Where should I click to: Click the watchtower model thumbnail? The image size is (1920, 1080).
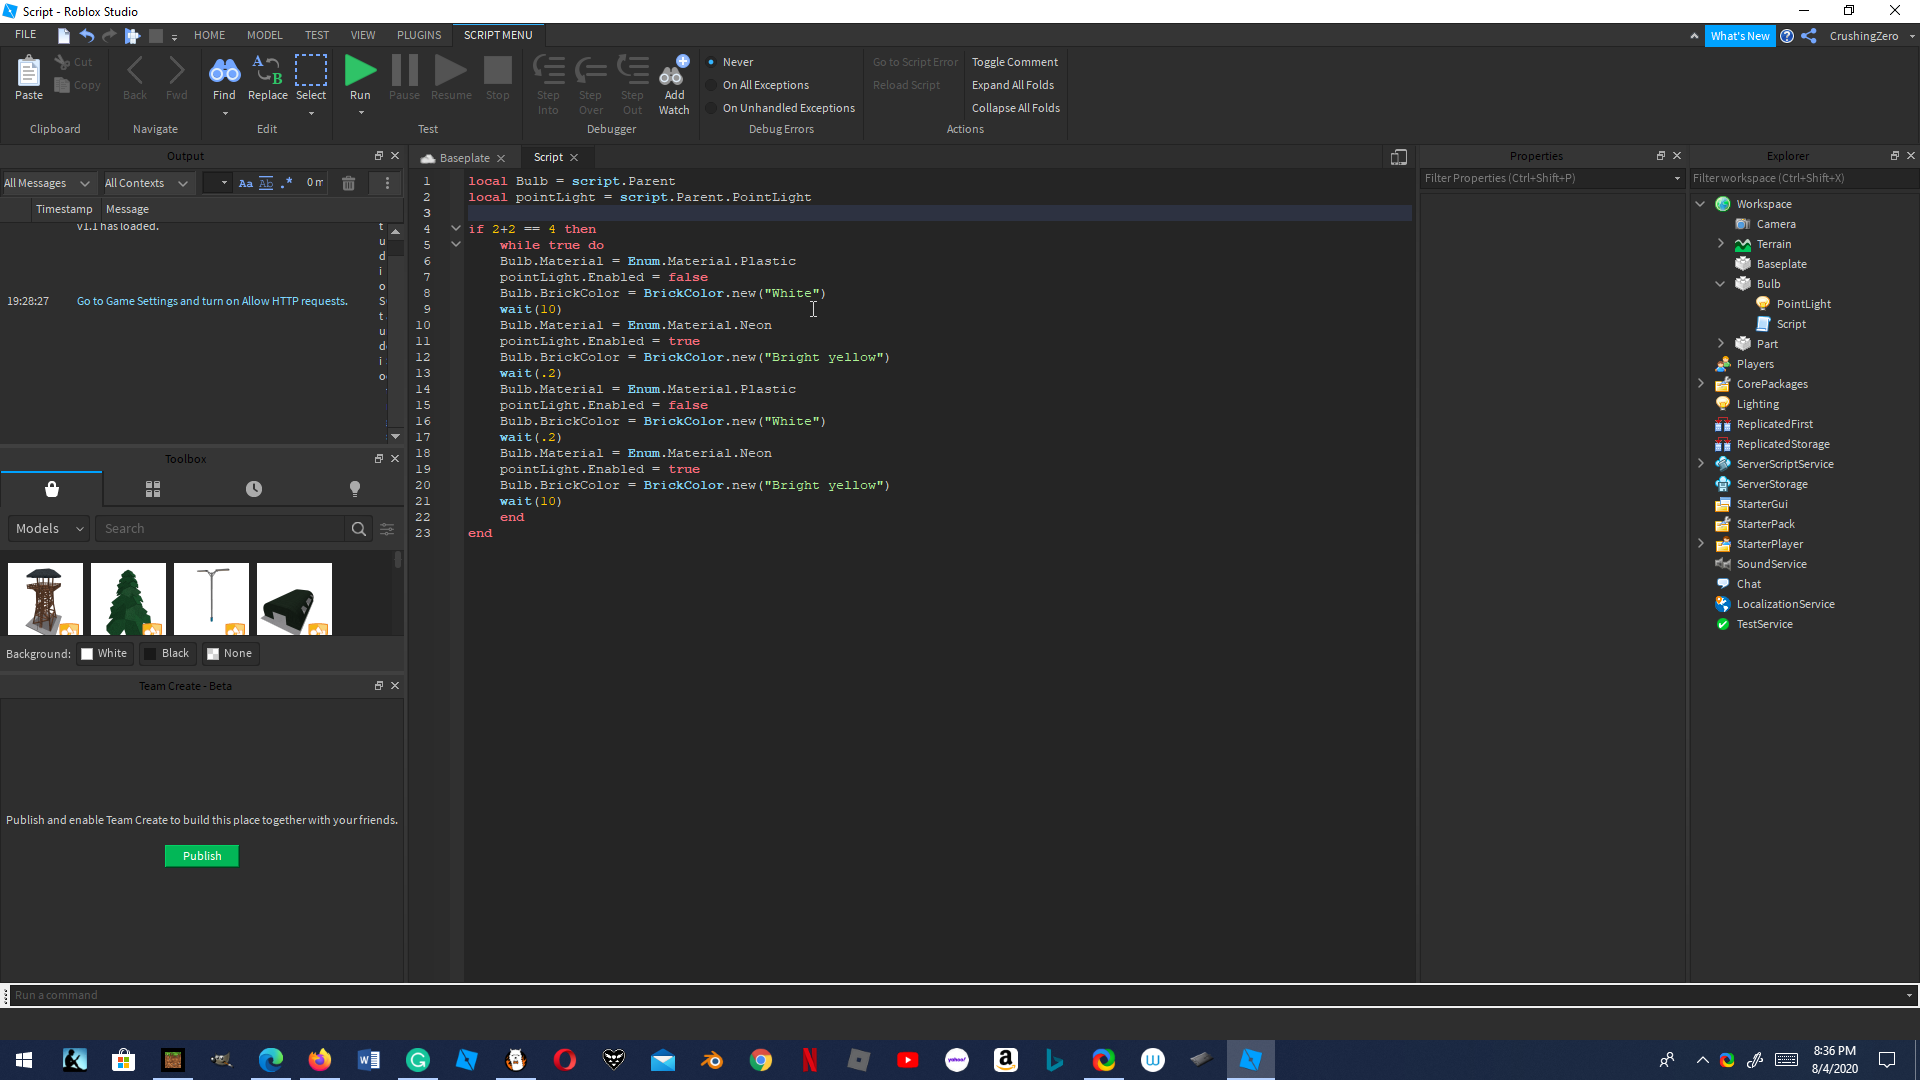[x=45, y=599]
